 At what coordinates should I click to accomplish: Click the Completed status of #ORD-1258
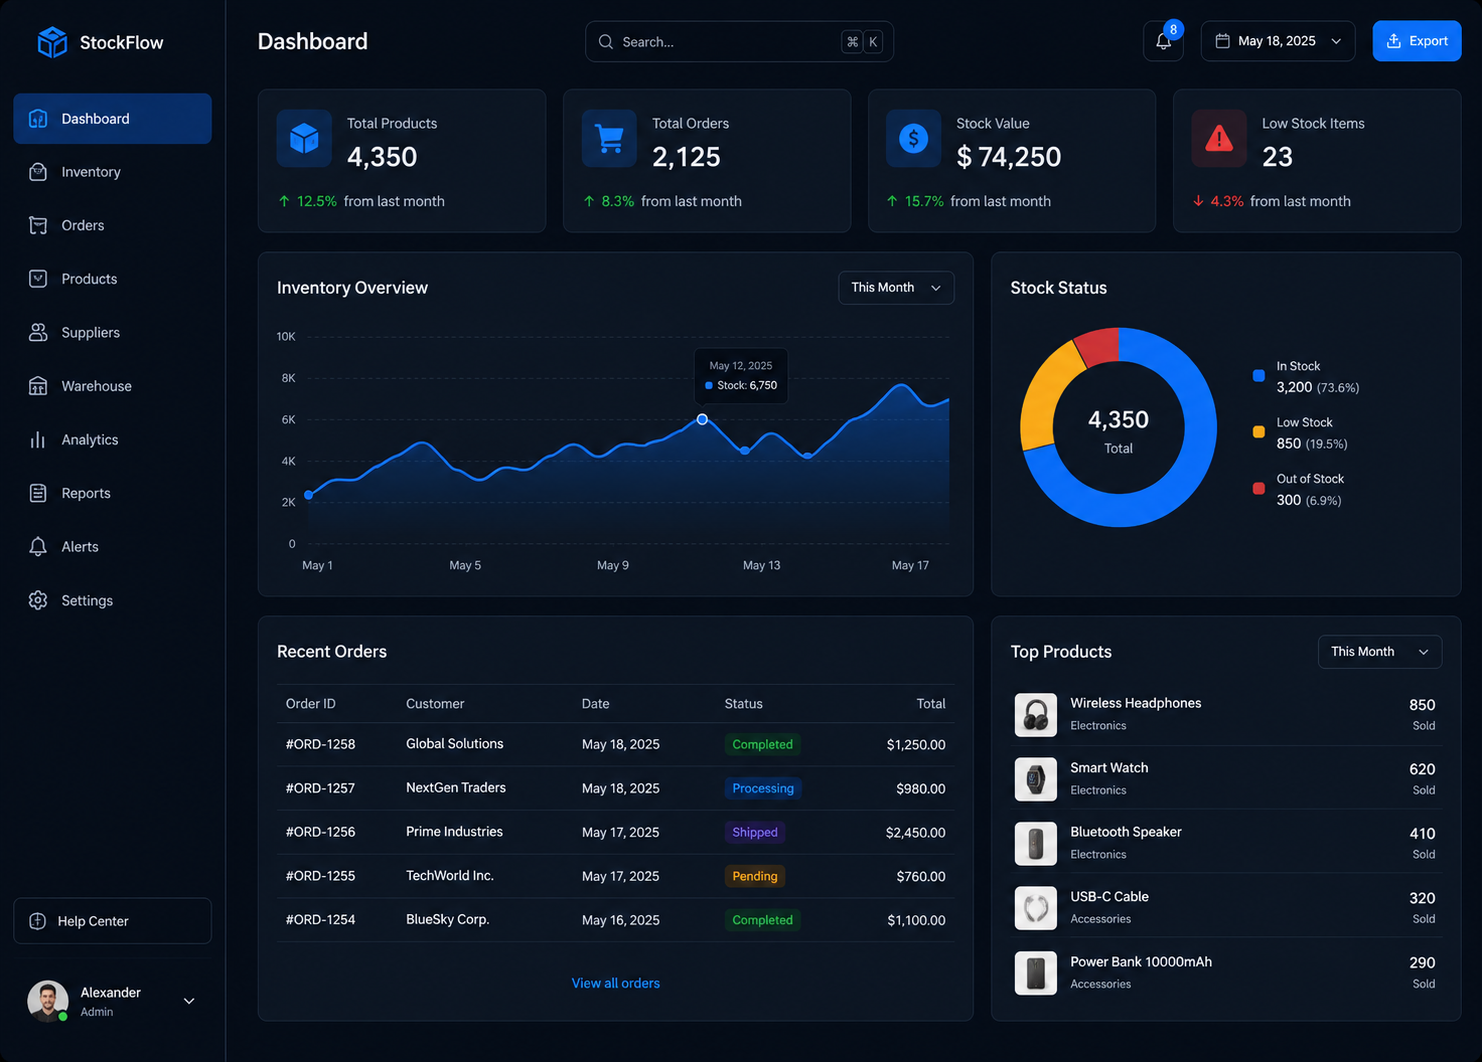click(x=762, y=744)
